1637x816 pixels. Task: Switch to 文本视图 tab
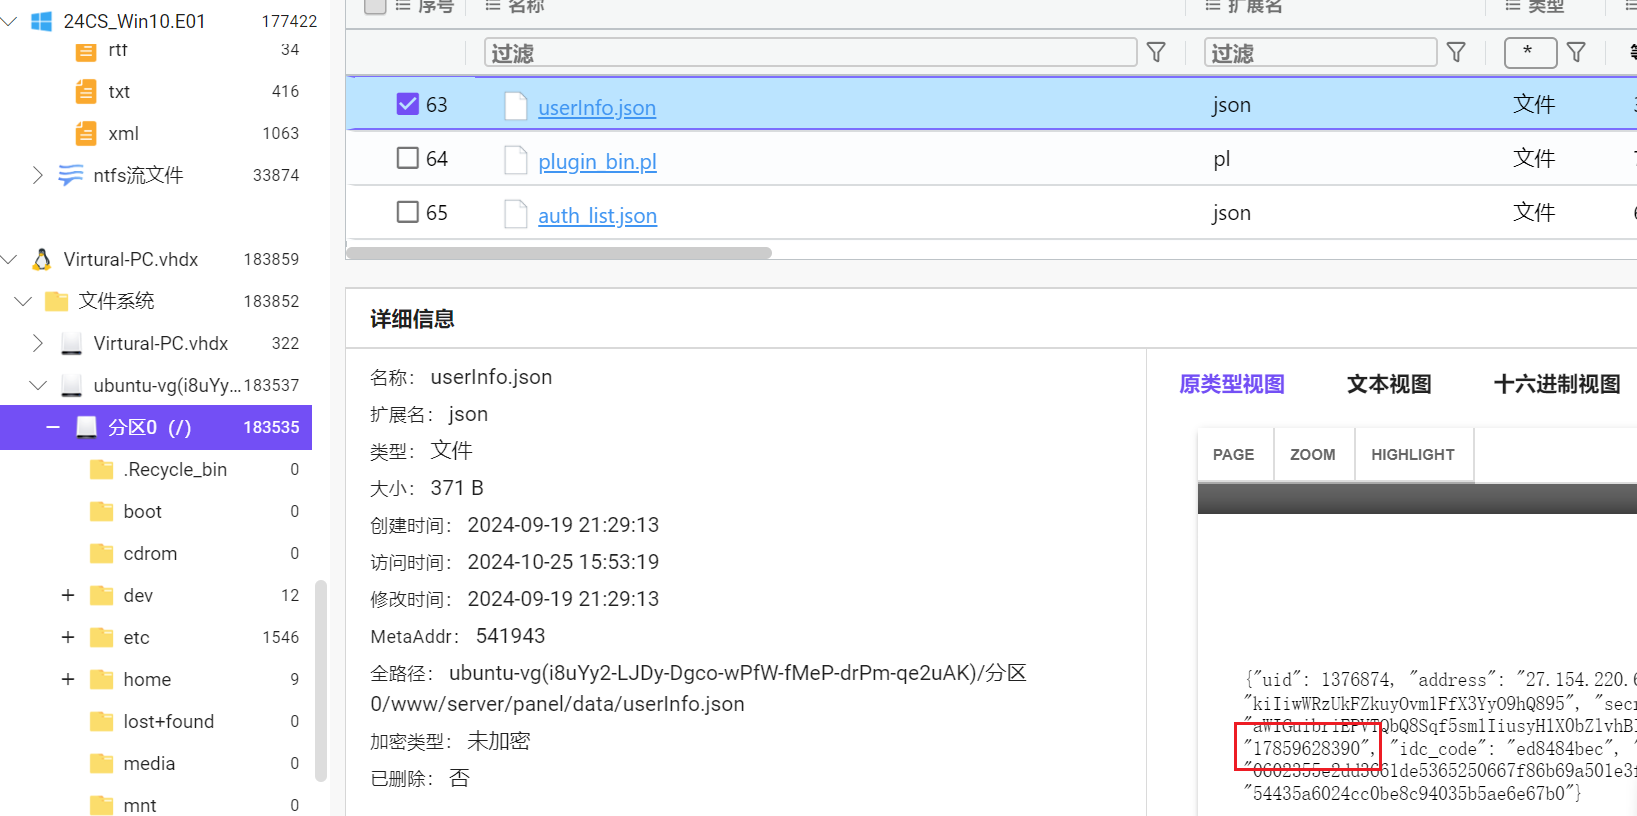pos(1389,384)
